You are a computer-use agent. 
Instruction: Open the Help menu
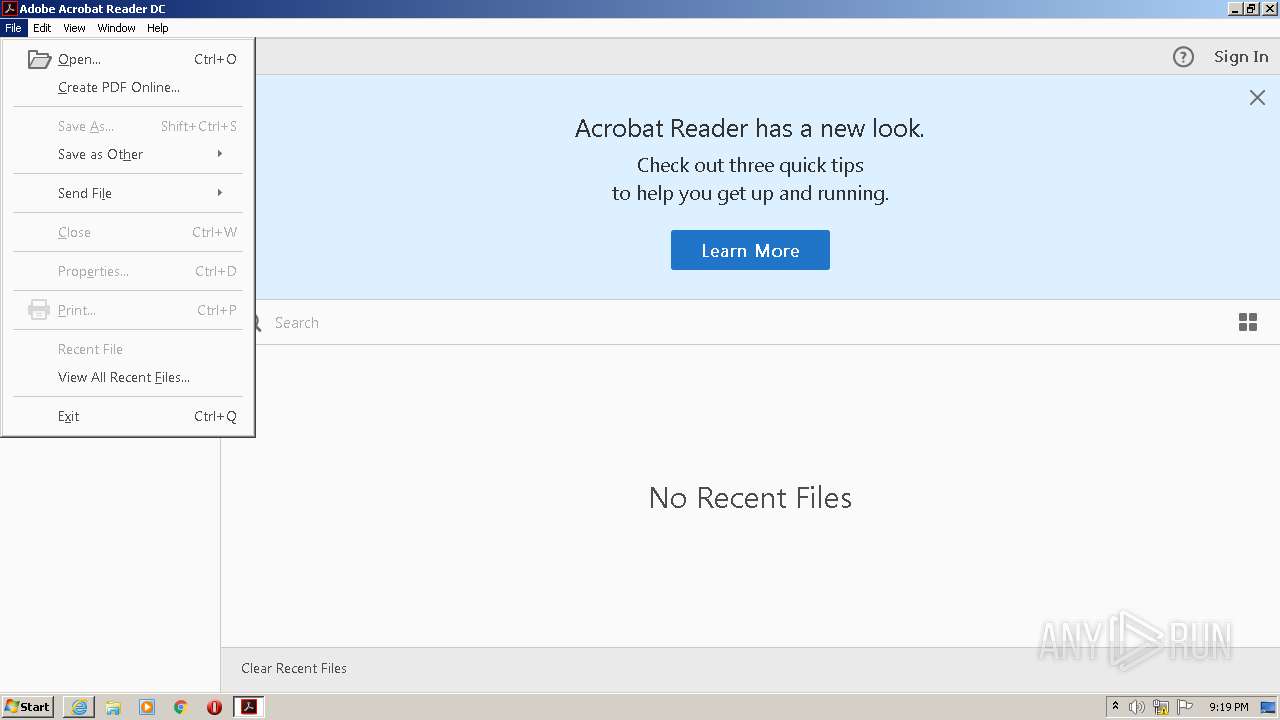tap(158, 28)
